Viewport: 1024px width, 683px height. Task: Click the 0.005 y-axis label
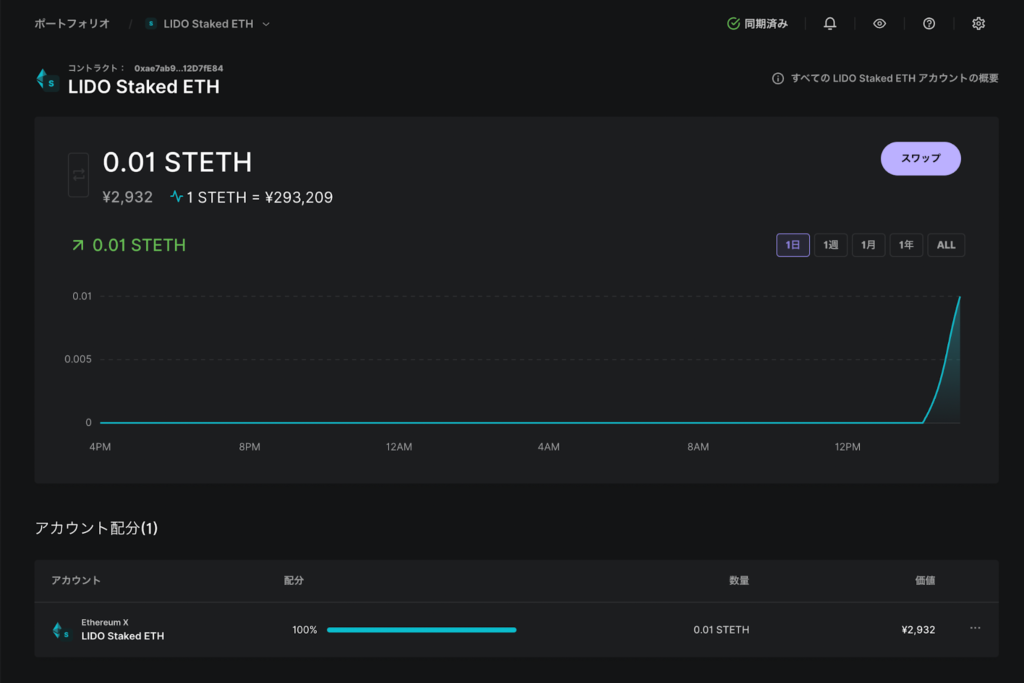pos(78,359)
